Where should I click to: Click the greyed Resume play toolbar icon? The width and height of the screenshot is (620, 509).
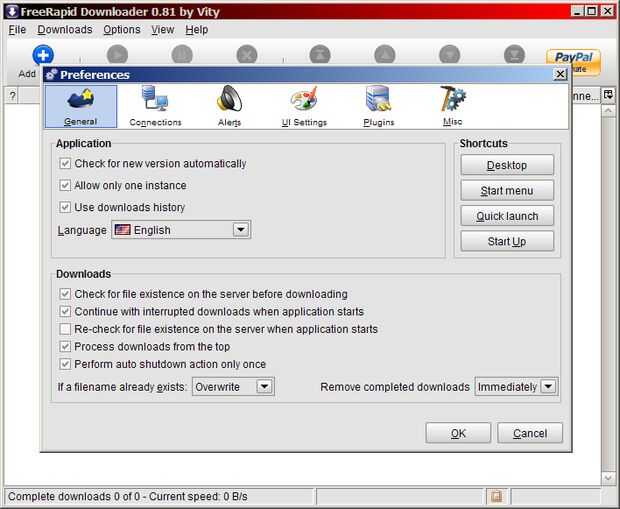point(117,55)
